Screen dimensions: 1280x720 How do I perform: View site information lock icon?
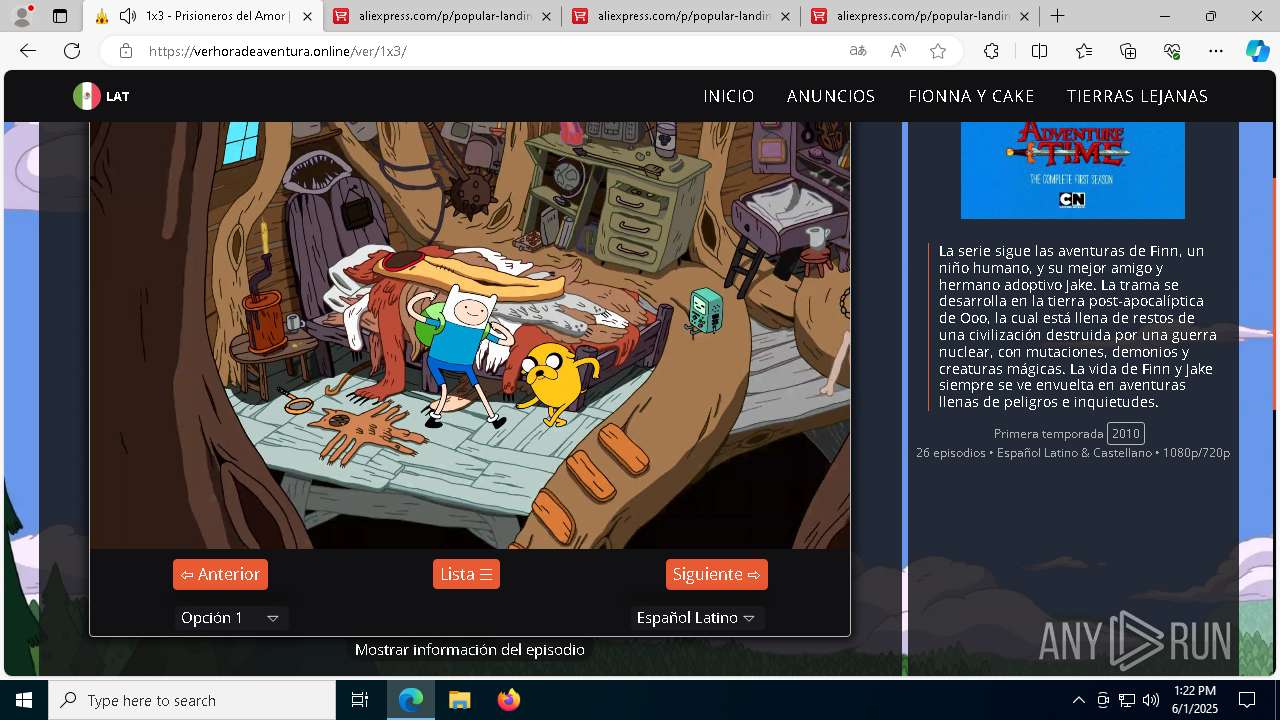tap(125, 51)
